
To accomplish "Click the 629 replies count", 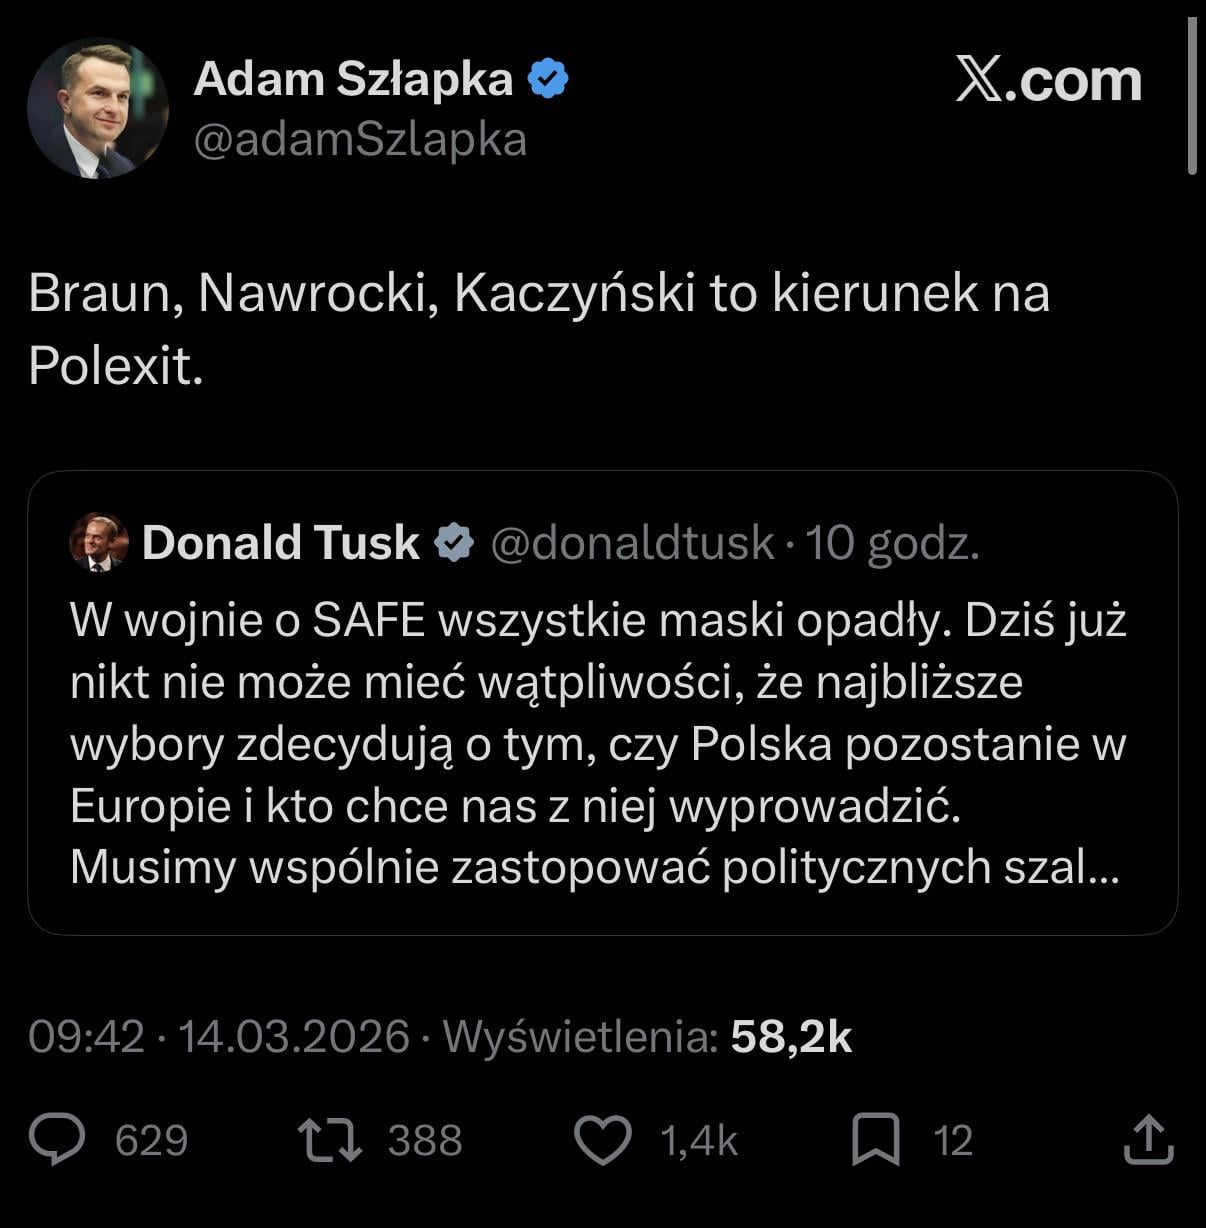I will [151, 1140].
